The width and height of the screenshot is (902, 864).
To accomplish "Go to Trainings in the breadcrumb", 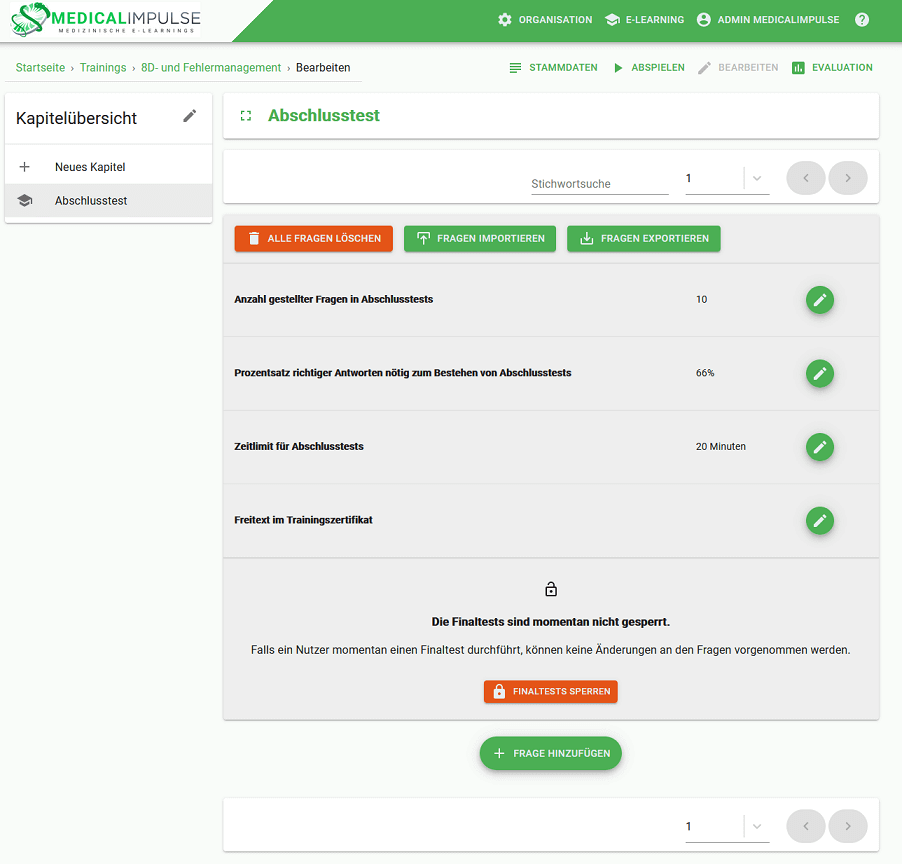I will pyautogui.click(x=103, y=68).
